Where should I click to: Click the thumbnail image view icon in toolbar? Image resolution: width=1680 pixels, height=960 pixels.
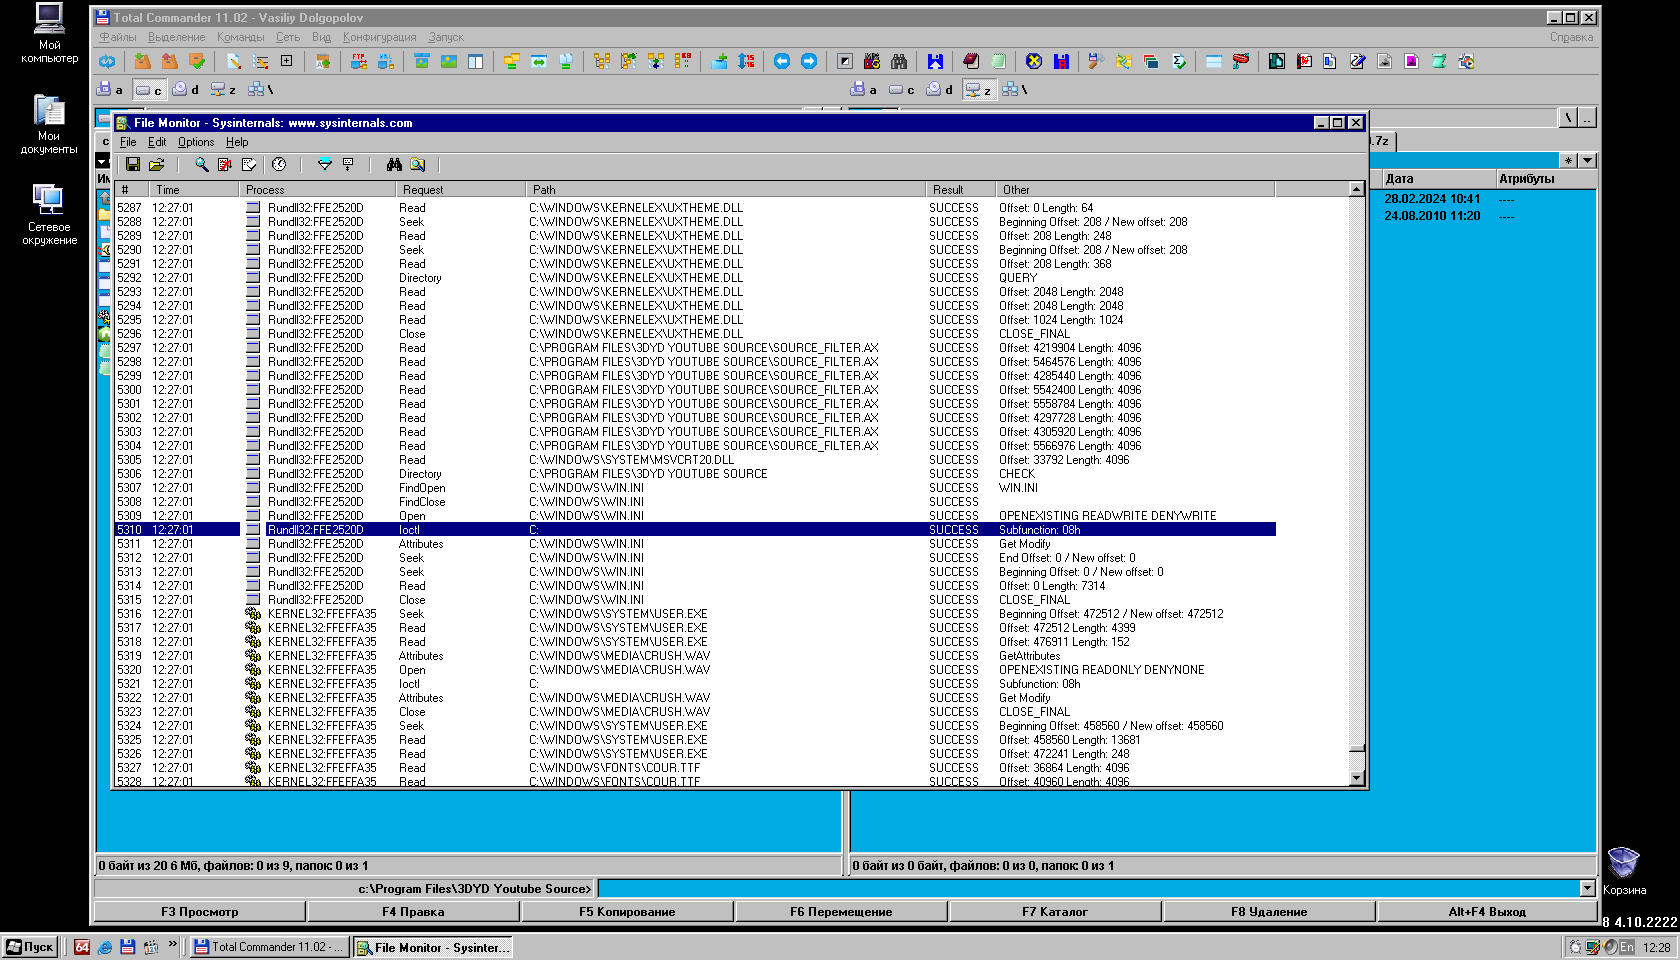click(x=449, y=61)
